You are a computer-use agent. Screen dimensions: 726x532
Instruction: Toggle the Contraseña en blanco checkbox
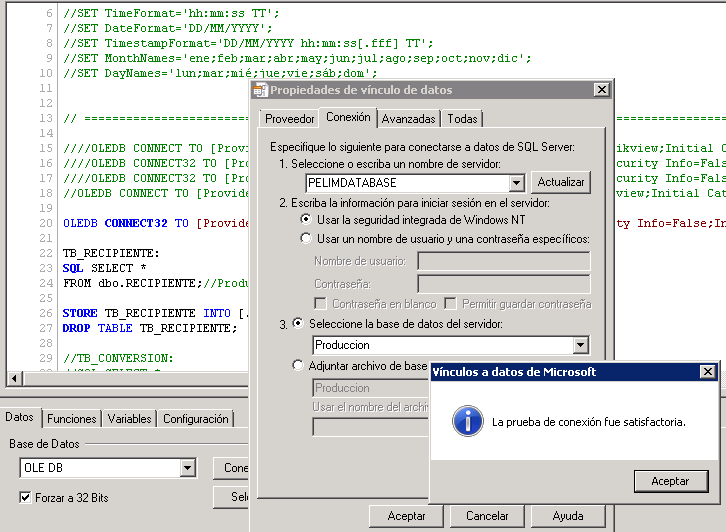tap(319, 304)
